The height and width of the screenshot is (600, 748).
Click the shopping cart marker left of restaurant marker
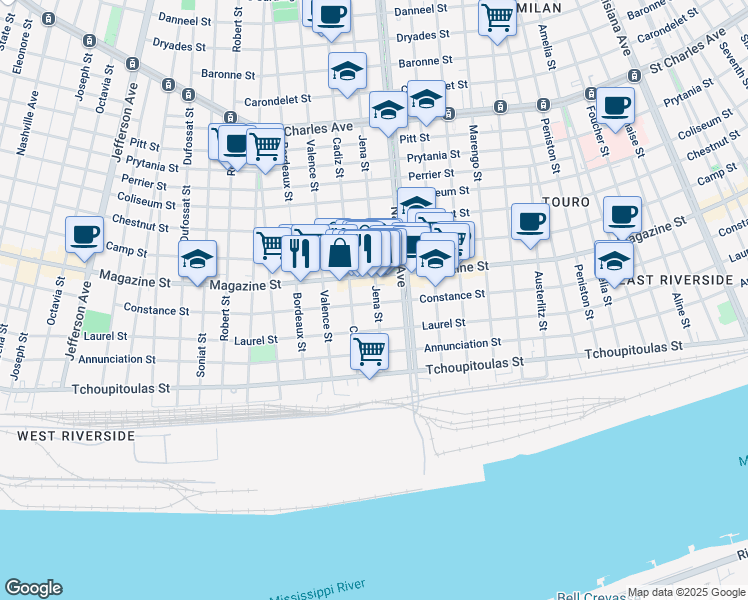268,249
